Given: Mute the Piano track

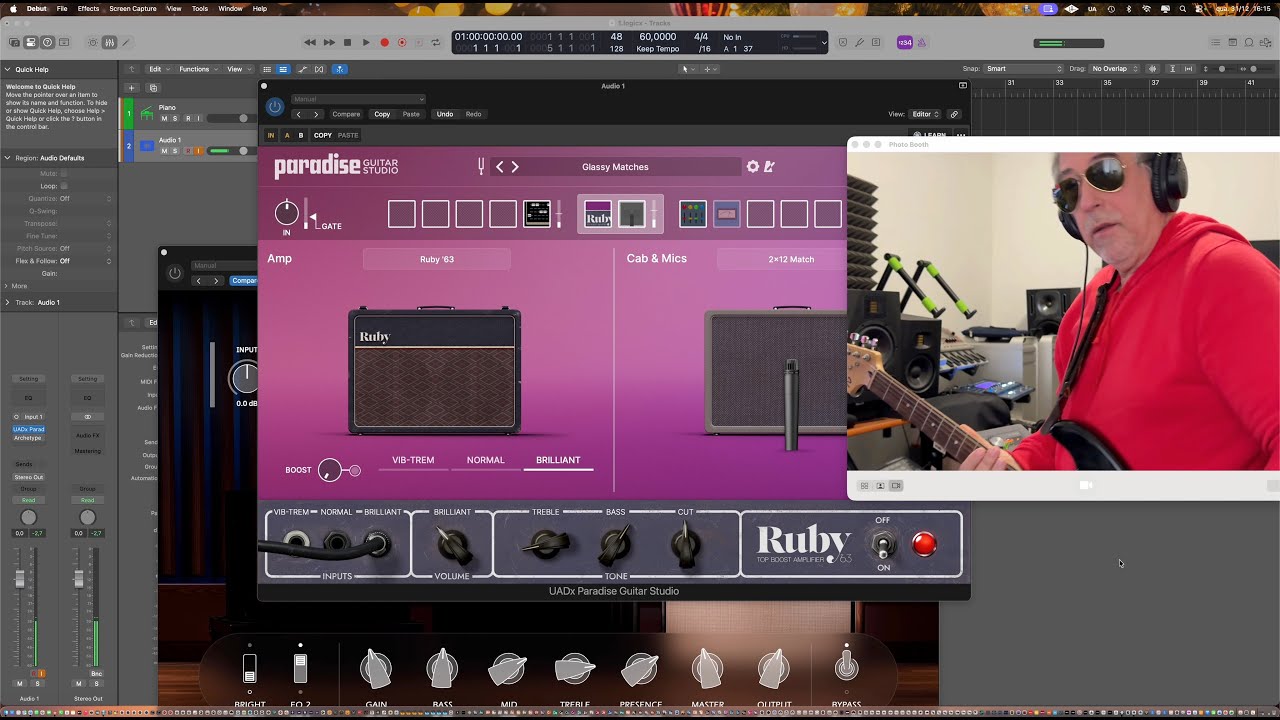Looking at the screenshot, I should [x=163, y=119].
